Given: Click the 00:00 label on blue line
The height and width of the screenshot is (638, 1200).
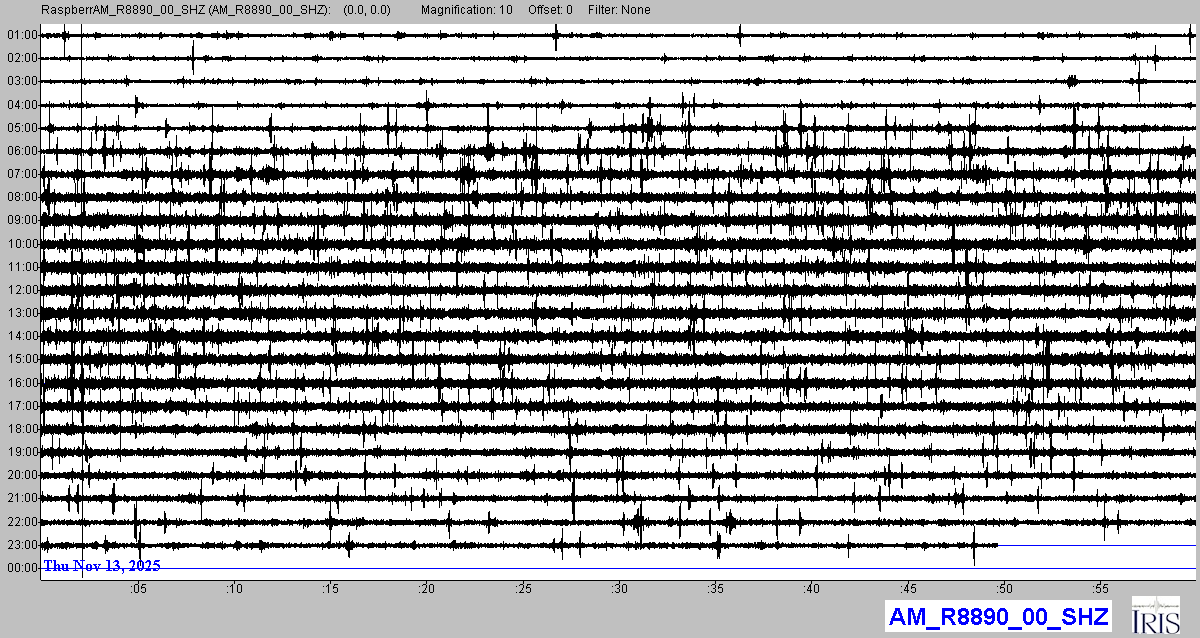Looking at the screenshot, I should [x=21, y=568].
